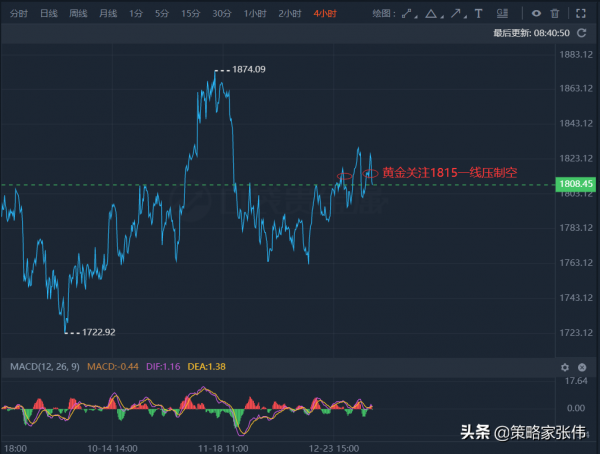The height and width of the screenshot is (454, 600).
Task: Click the DEA:1.38 value
Action: click(207, 367)
